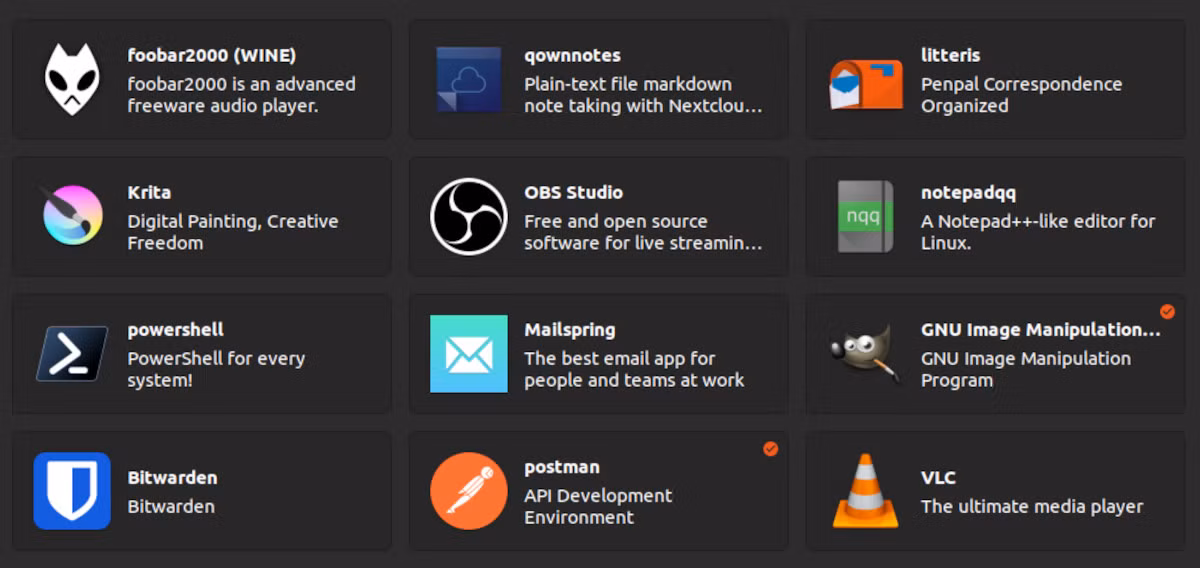The height and width of the screenshot is (568, 1200).
Task: Open the notepadqq app title
Action: point(968,192)
